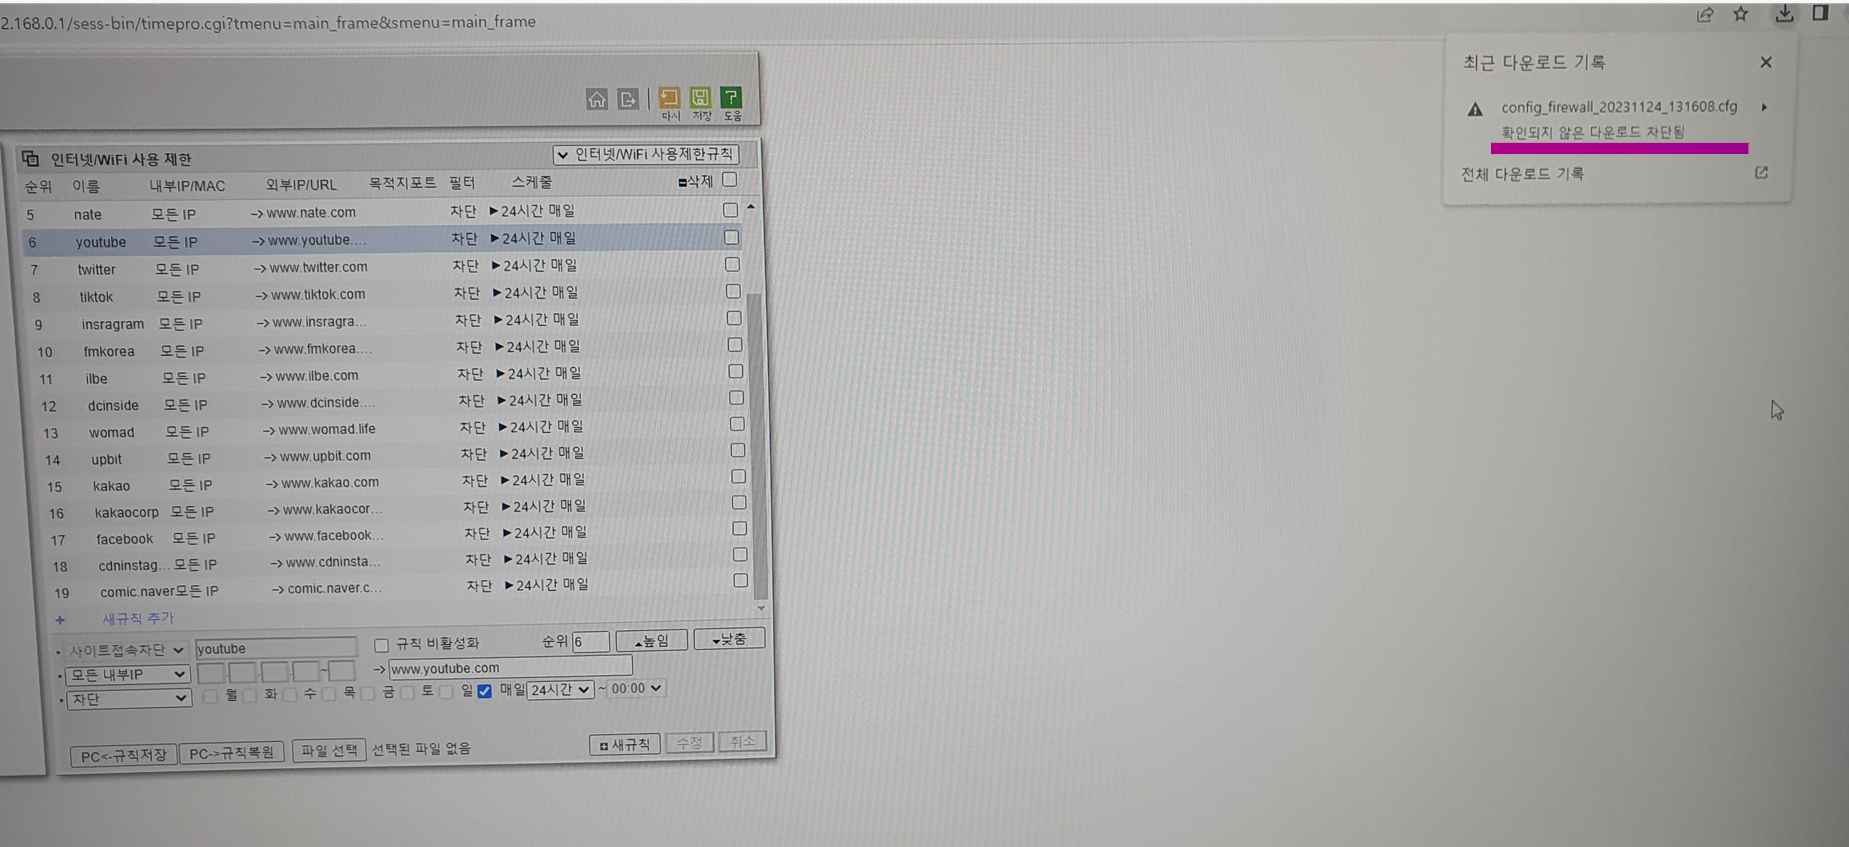Click the PC<-규칙저장 button
Viewport: 1849px width, 847px height.
coord(123,755)
